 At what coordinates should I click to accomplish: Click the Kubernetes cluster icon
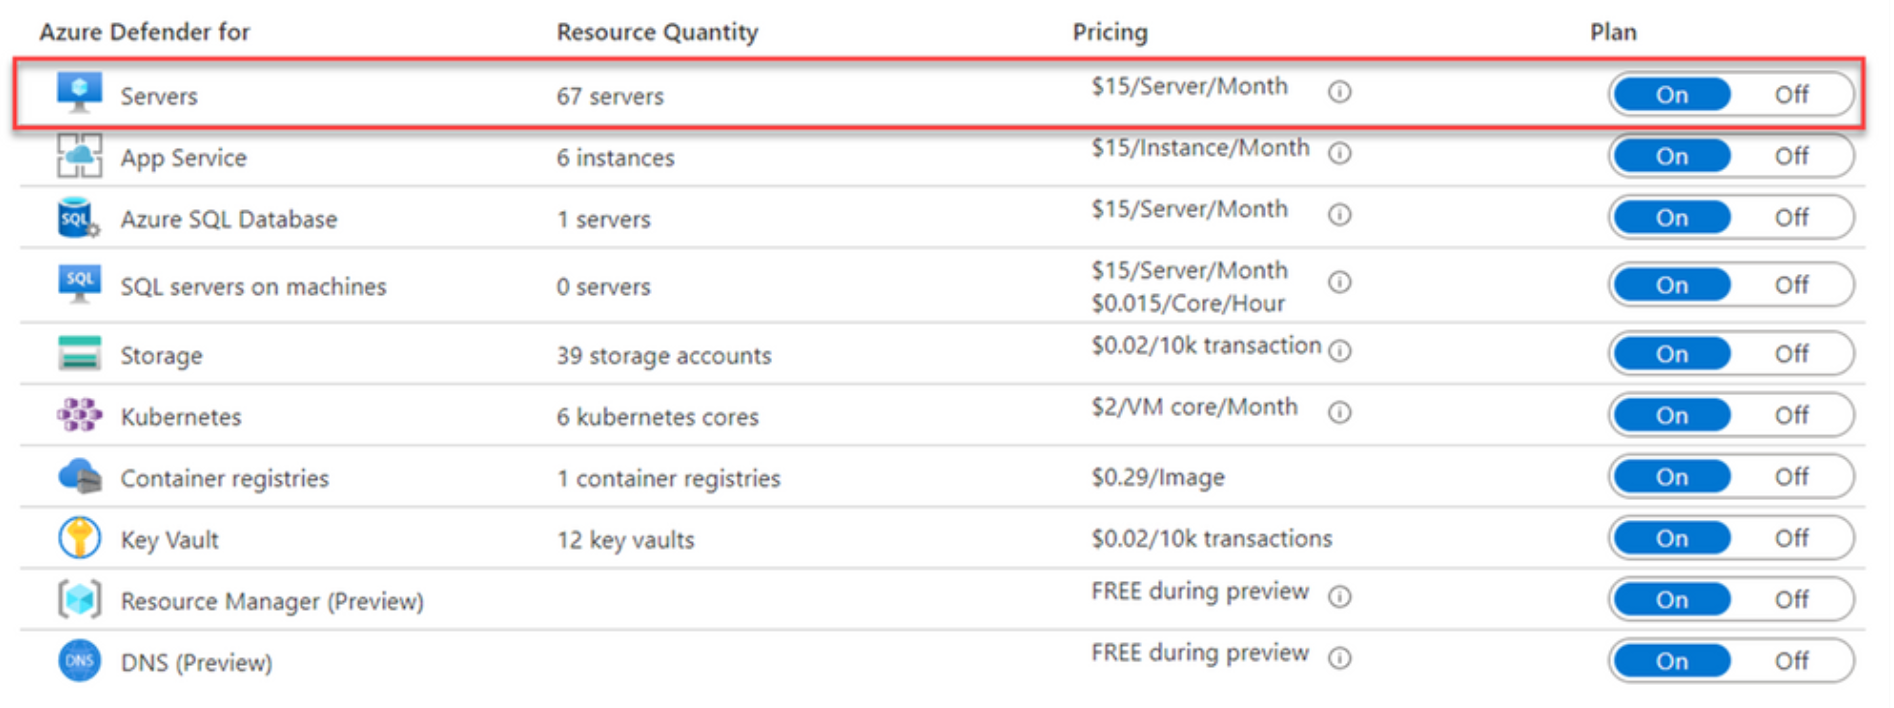(79, 415)
